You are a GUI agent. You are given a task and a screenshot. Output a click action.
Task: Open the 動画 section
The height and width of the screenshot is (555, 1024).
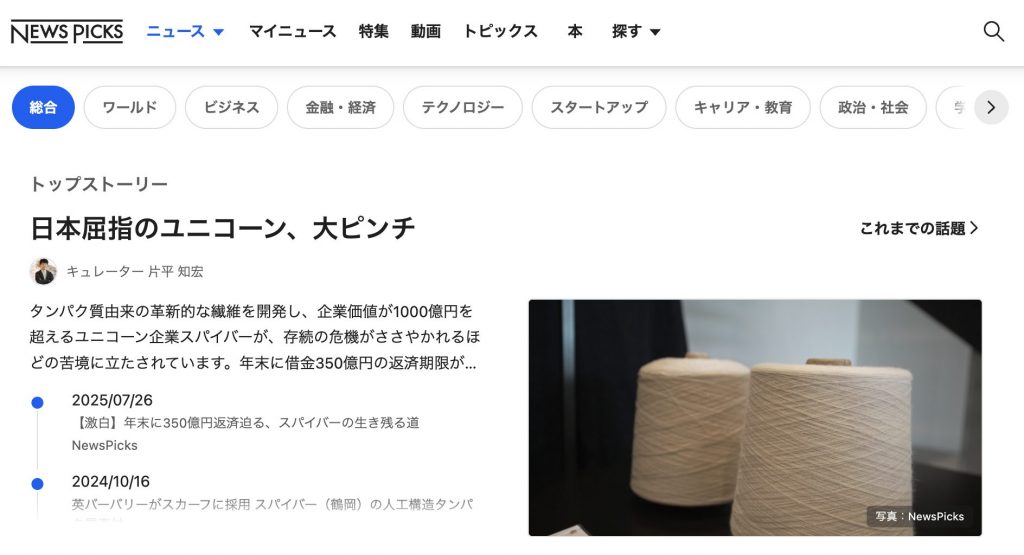(426, 31)
